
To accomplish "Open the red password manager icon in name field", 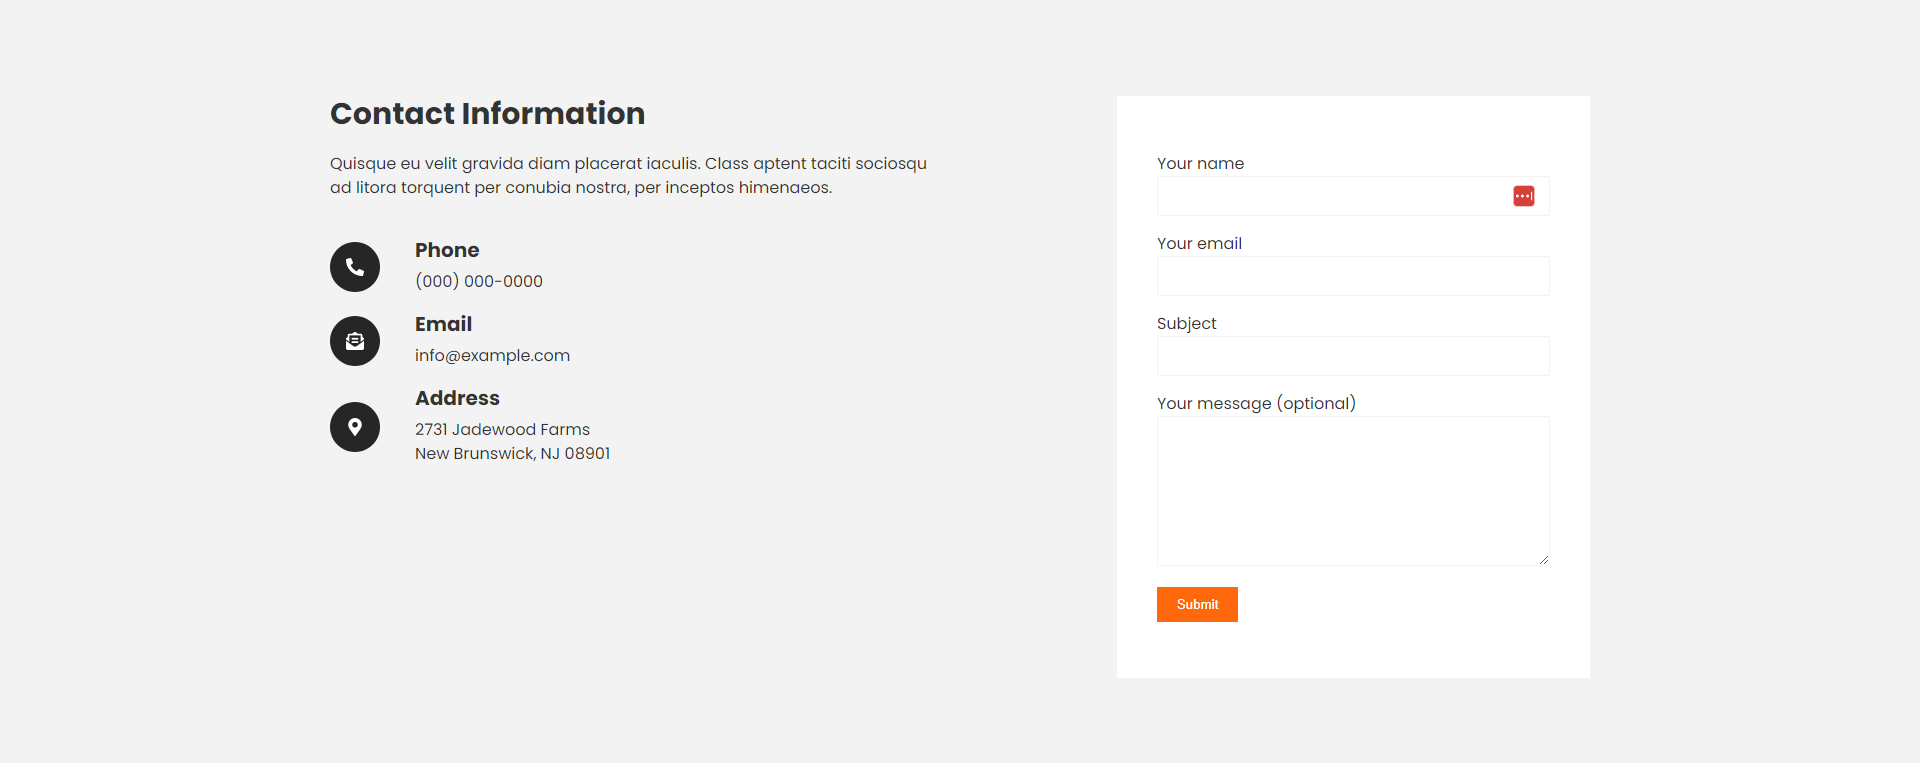I will click(x=1524, y=196).
